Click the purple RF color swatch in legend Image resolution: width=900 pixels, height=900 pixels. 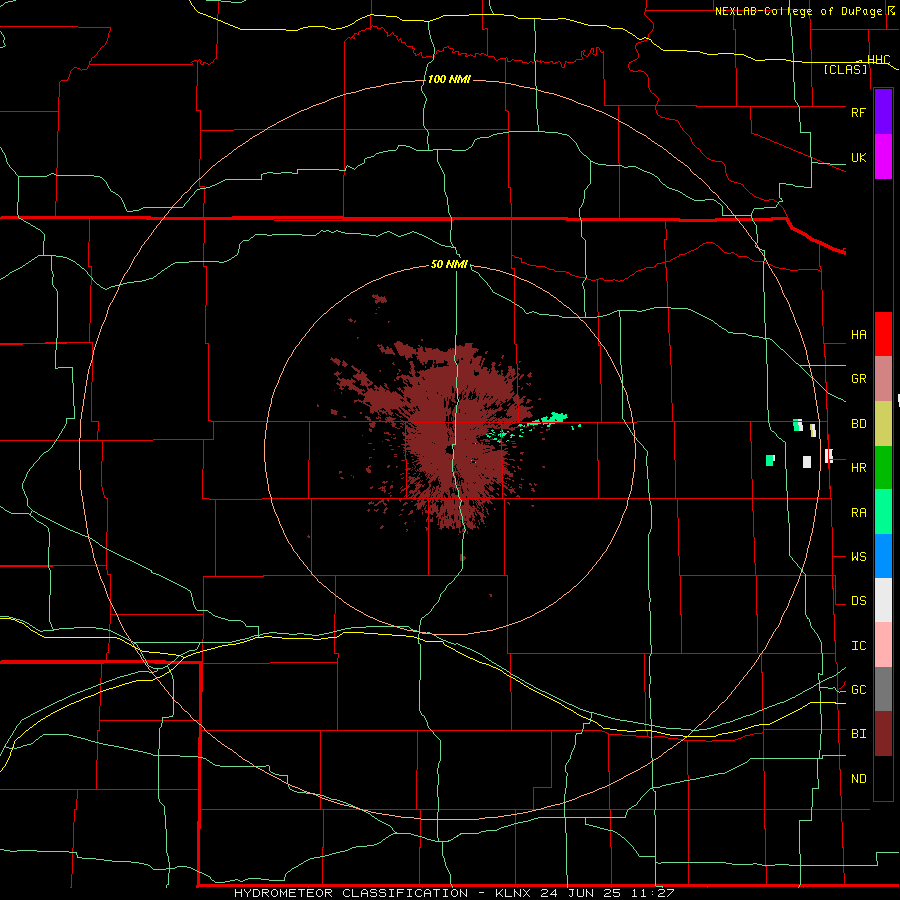(x=883, y=112)
